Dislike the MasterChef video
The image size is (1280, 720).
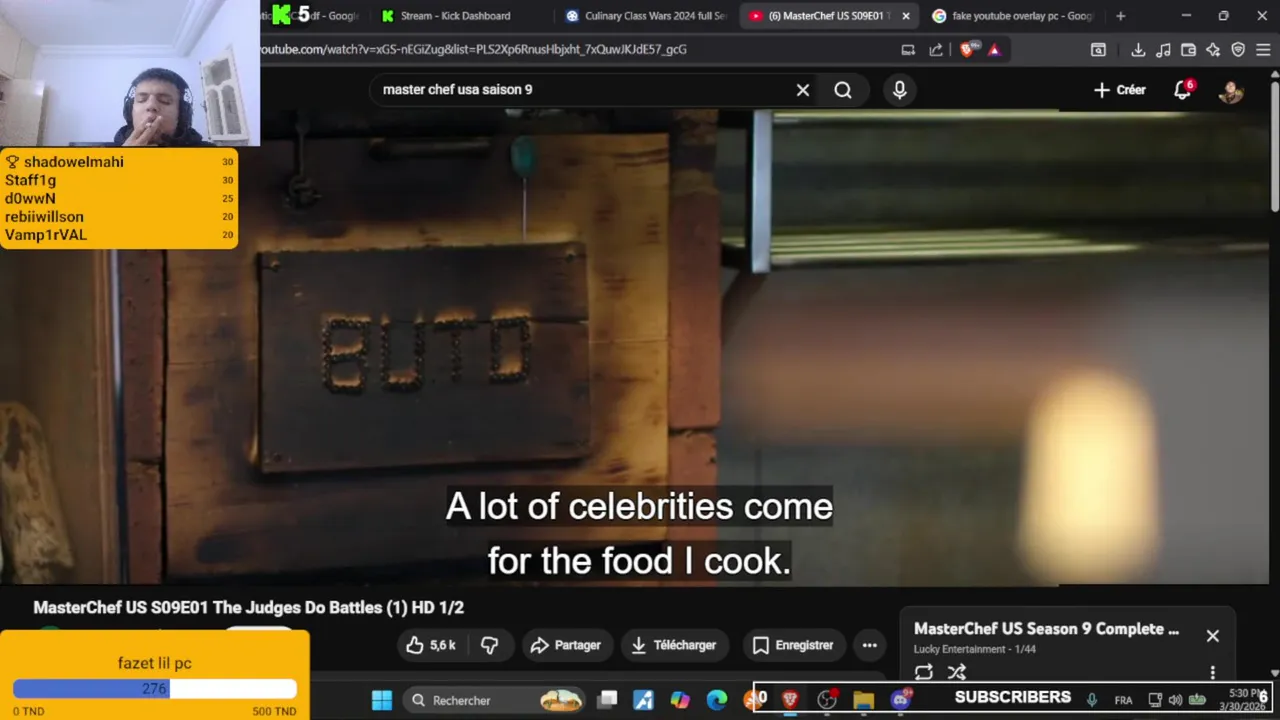489,645
